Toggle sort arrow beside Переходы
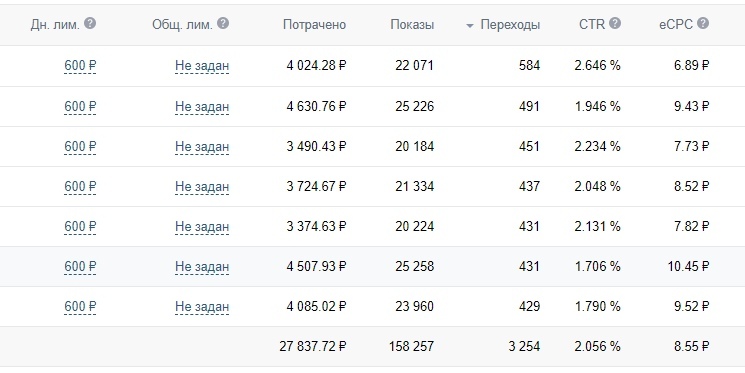This screenshot has height=373, width=745. [x=470, y=26]
